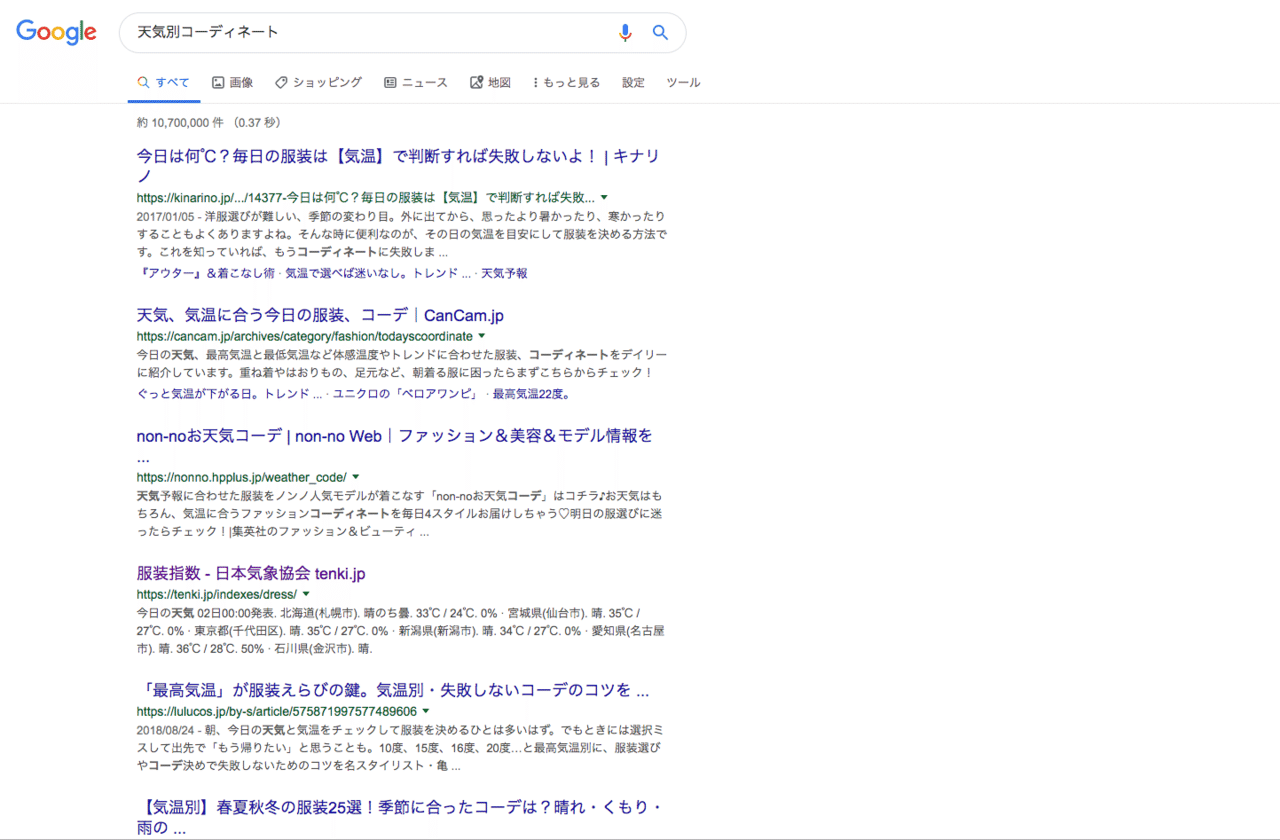Open the 設定 menu
Image resolution: width=1280 pixels, height=840 pixels.
pyautogui.click(x=633, y=81)
